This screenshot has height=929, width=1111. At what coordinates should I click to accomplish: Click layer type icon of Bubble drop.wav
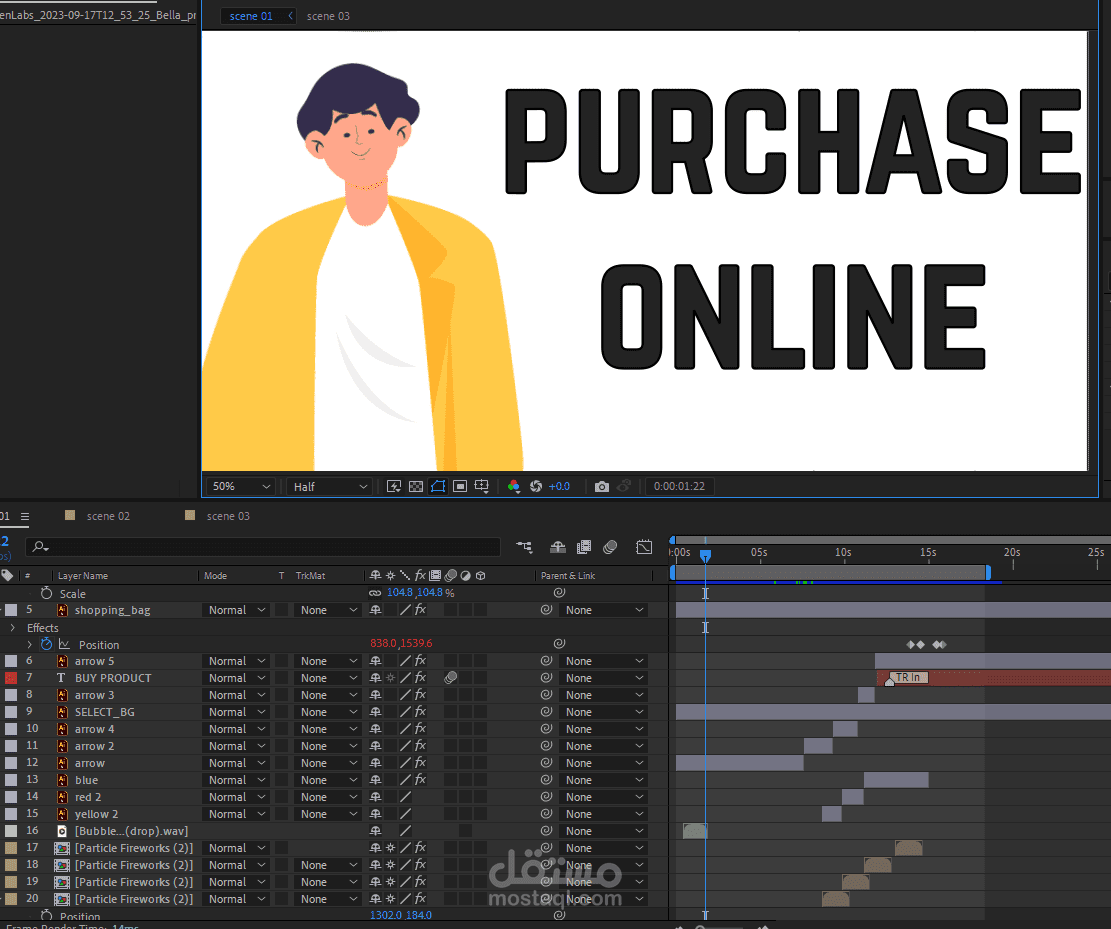[62, 831]
